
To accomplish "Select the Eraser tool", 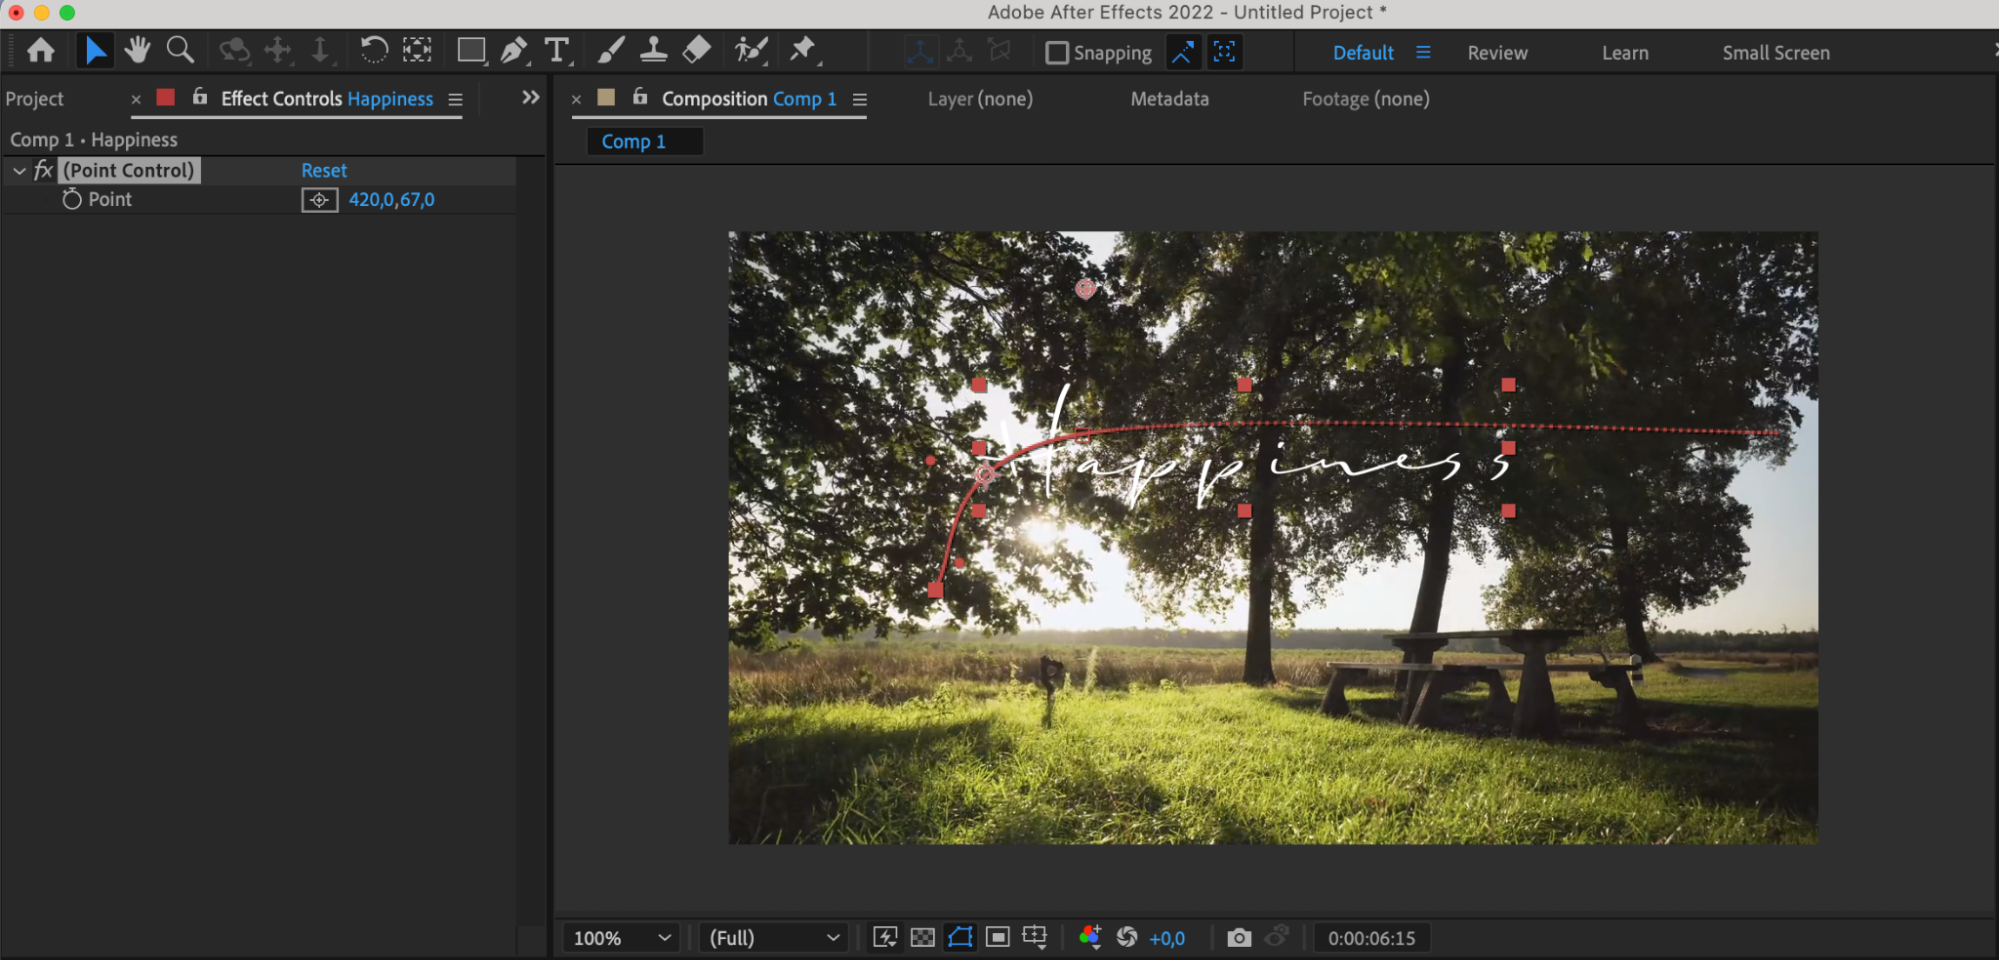I will pos(697,50).
